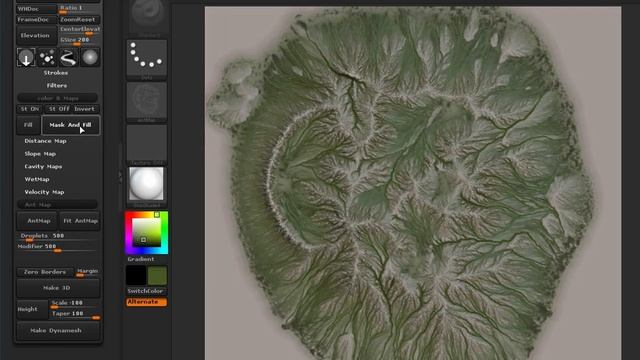
Task: Adjust the Scale 100 slider
Action: 75,303
